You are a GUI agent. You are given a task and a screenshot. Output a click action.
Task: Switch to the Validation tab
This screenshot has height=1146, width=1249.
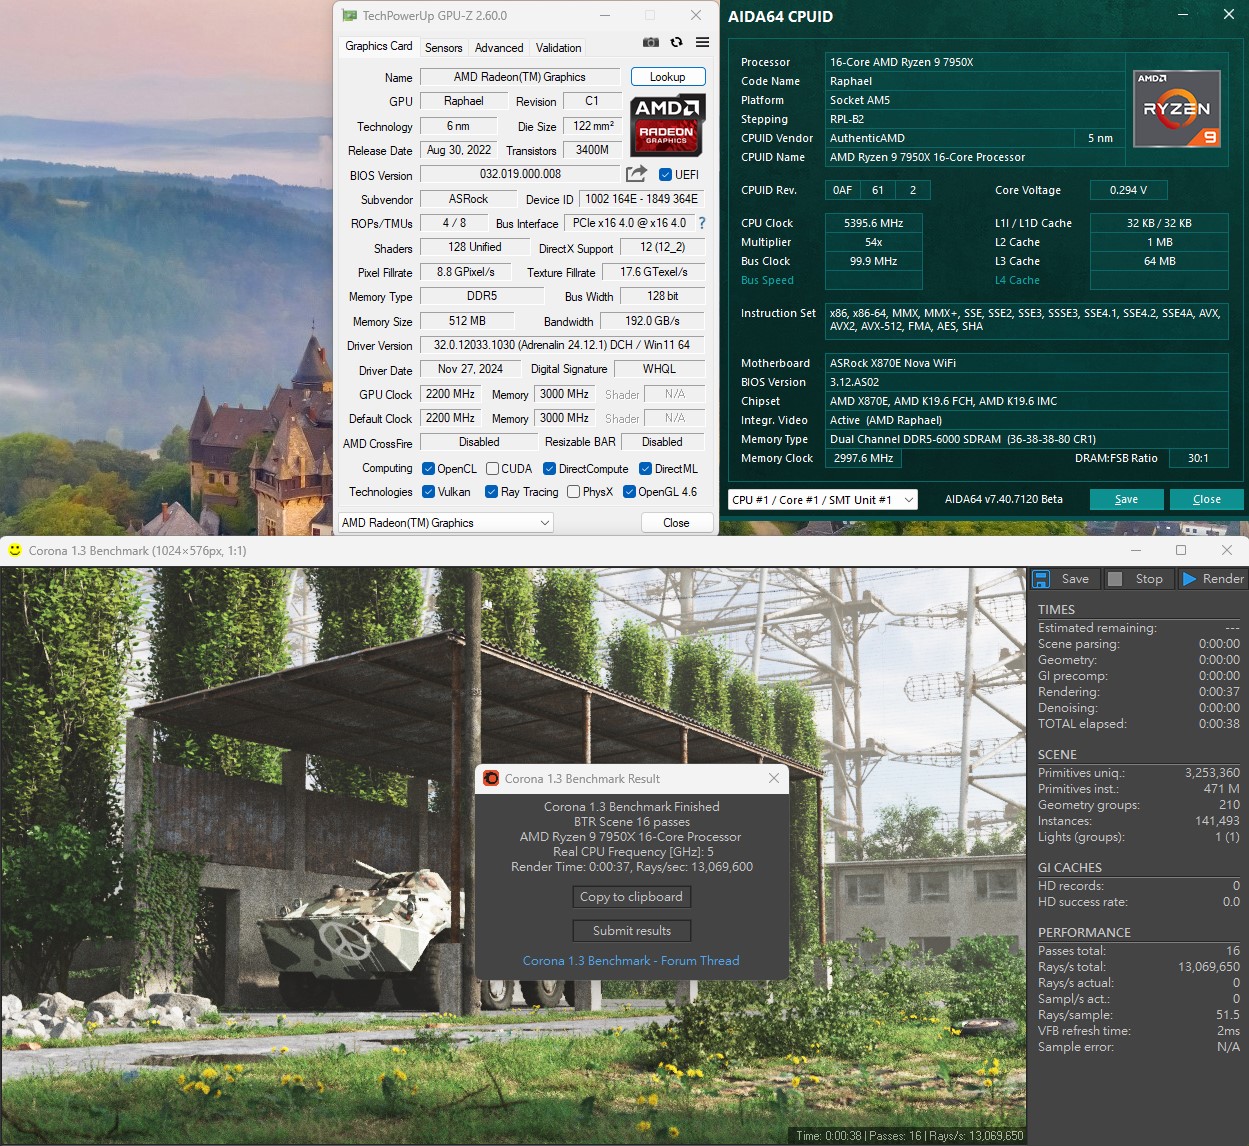click(x=558, y=47)
